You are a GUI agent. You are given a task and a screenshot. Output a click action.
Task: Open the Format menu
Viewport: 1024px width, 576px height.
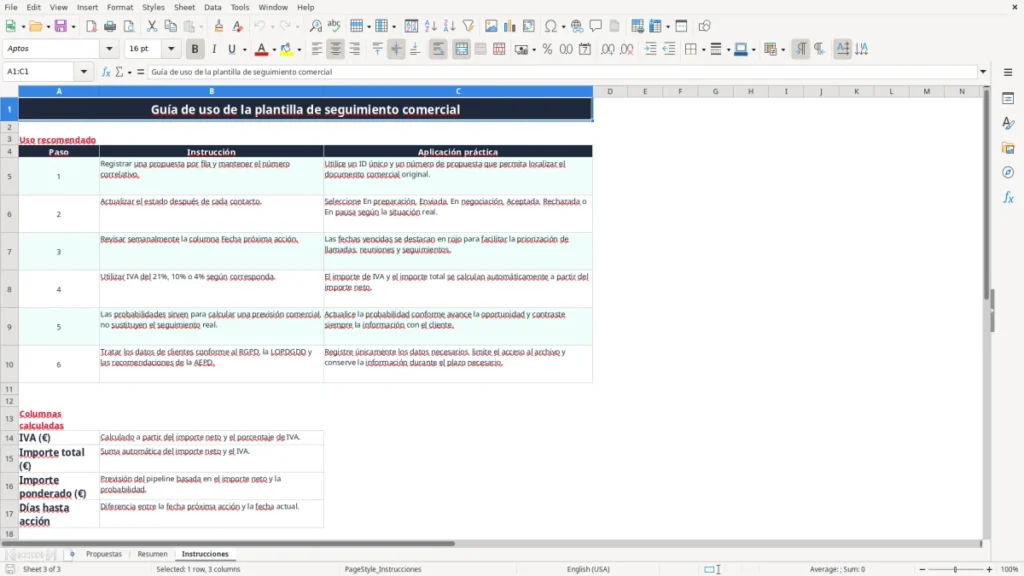(120, 7)
